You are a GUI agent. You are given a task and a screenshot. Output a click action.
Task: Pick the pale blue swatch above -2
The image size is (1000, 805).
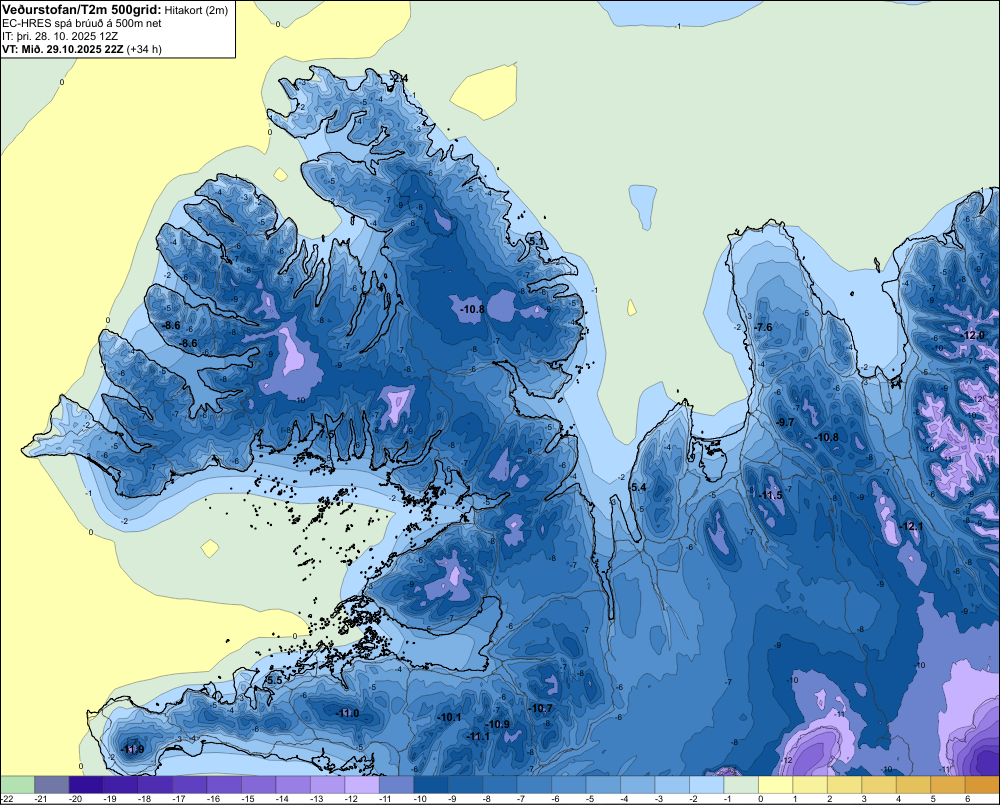click(x=706, y=784)
